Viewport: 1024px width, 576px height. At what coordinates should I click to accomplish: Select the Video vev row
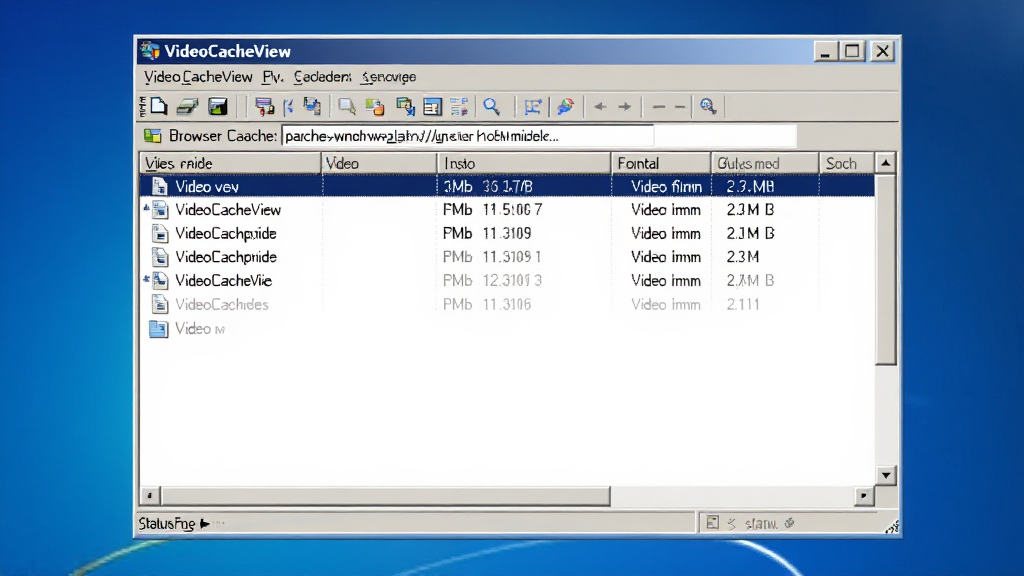507,186
